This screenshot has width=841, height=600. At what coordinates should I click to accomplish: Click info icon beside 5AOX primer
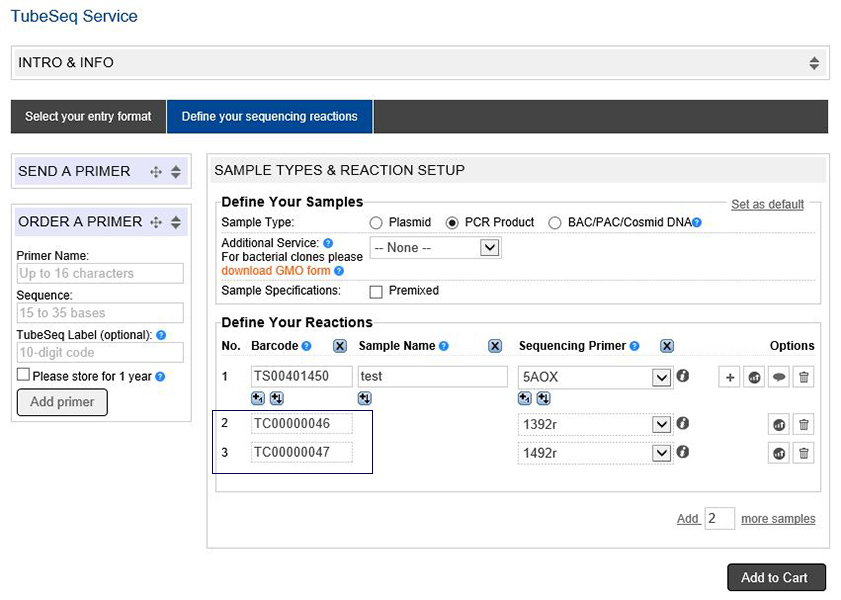683,376
